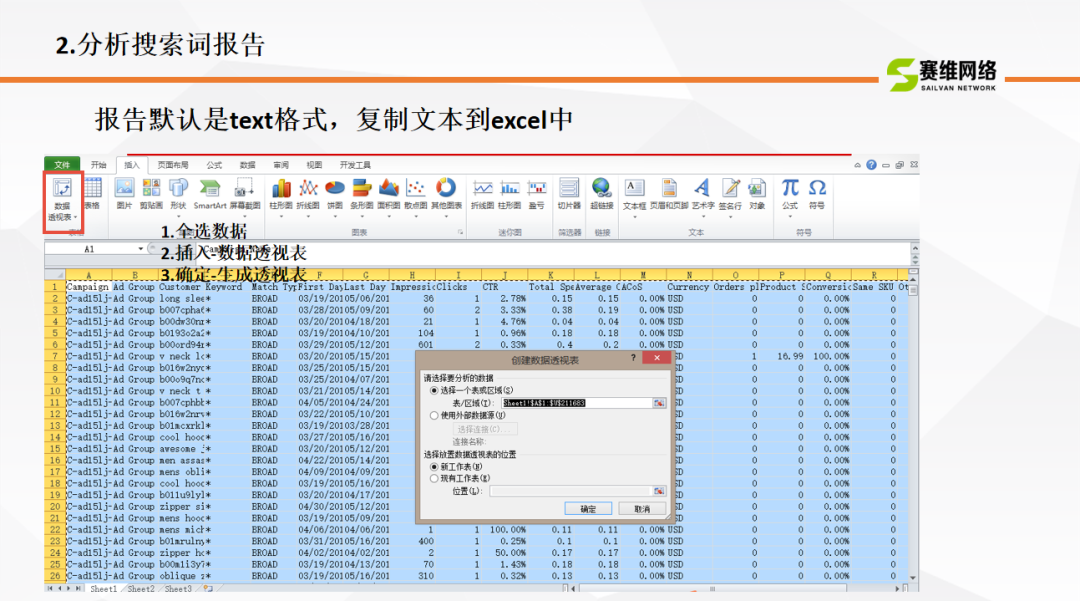Click the 表/区域 range input field

577,403
